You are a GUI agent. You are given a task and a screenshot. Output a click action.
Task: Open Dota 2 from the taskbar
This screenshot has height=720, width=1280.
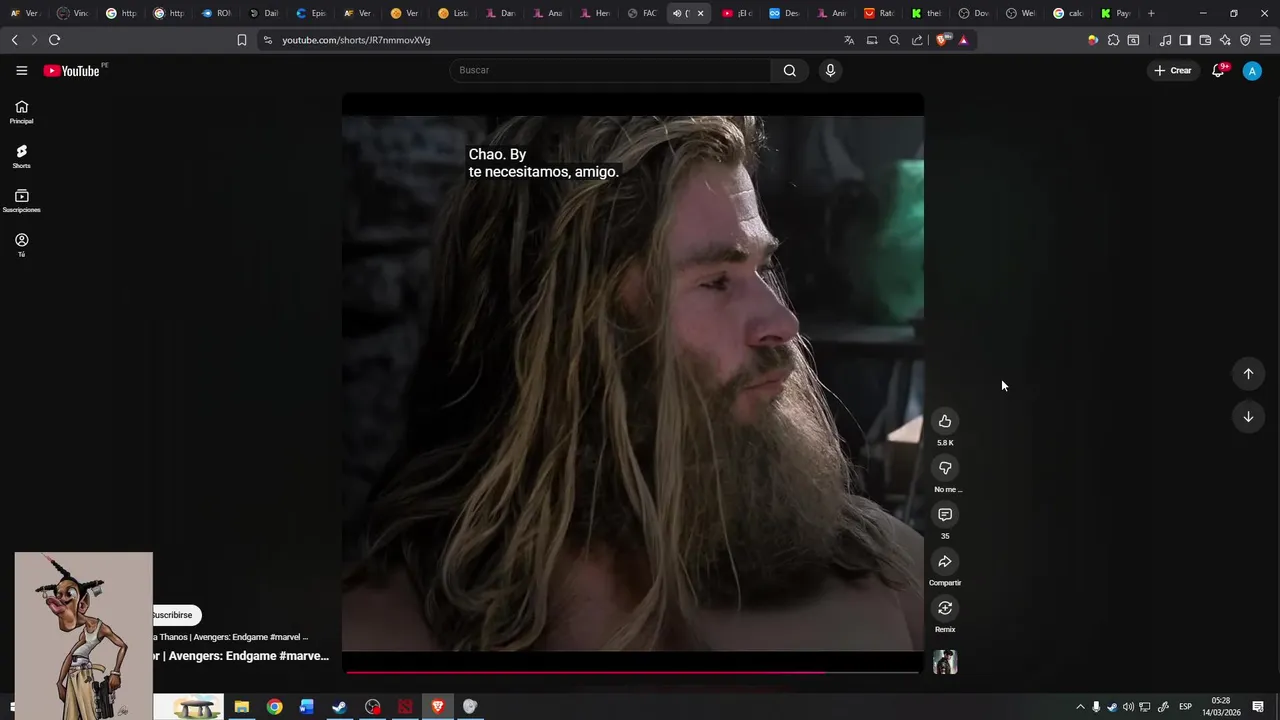pos(405,707)
